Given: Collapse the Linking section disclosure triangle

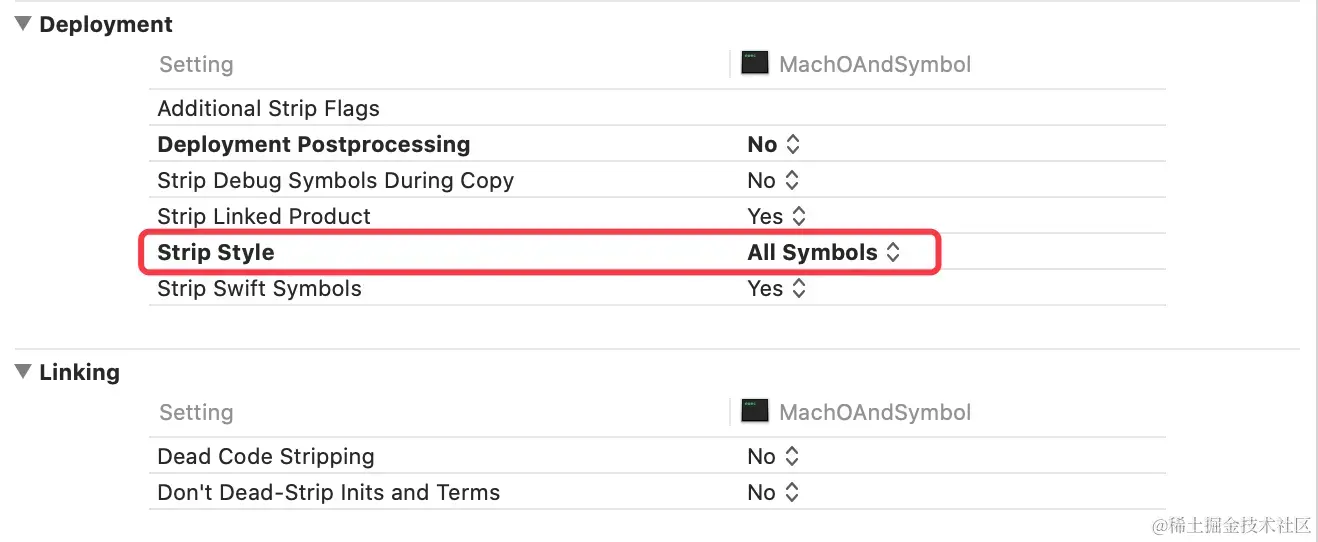Looking at the screenshot, I should [23, 372].
